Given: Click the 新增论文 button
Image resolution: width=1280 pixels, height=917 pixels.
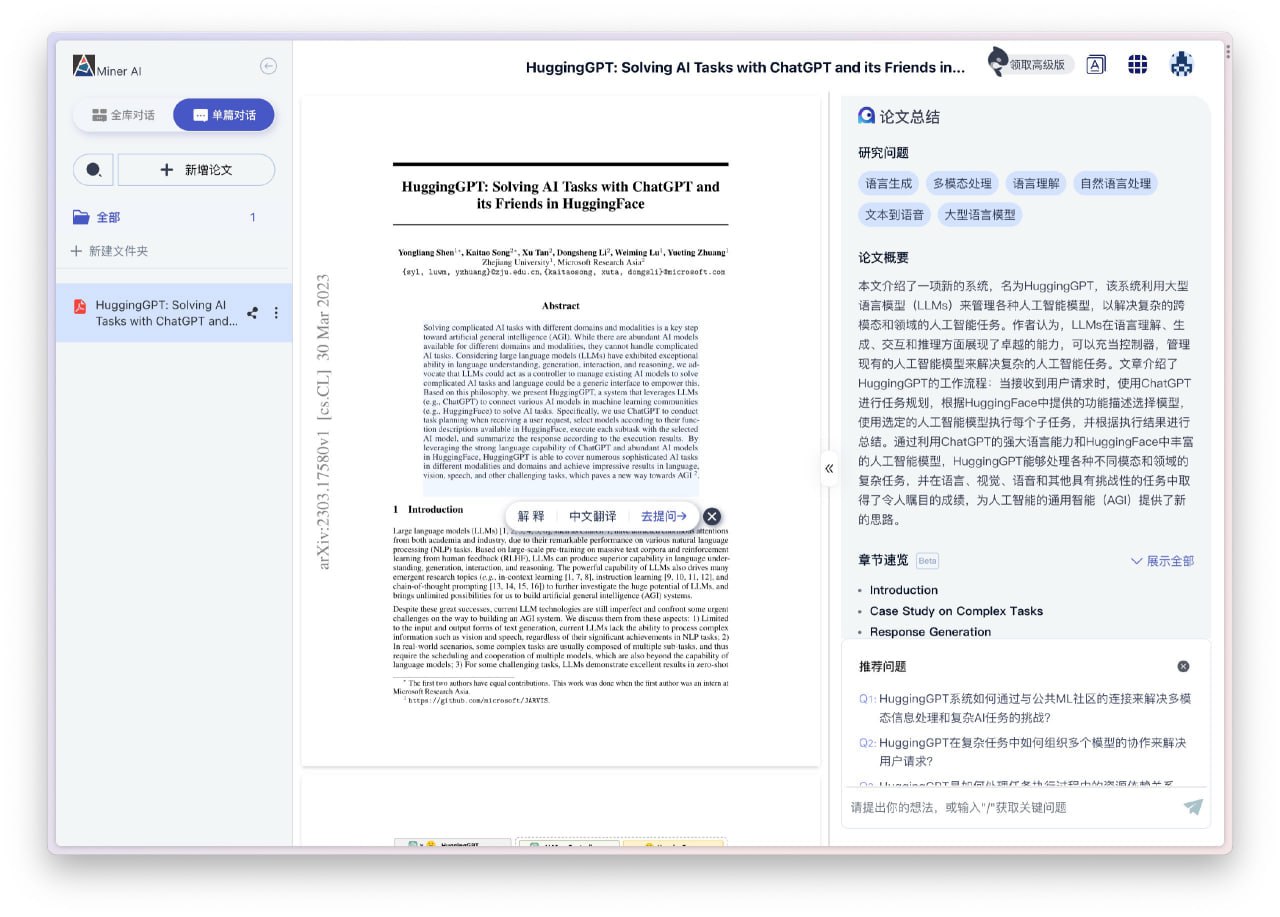Looking at the screenshot, I should click(x=196, y=170).
